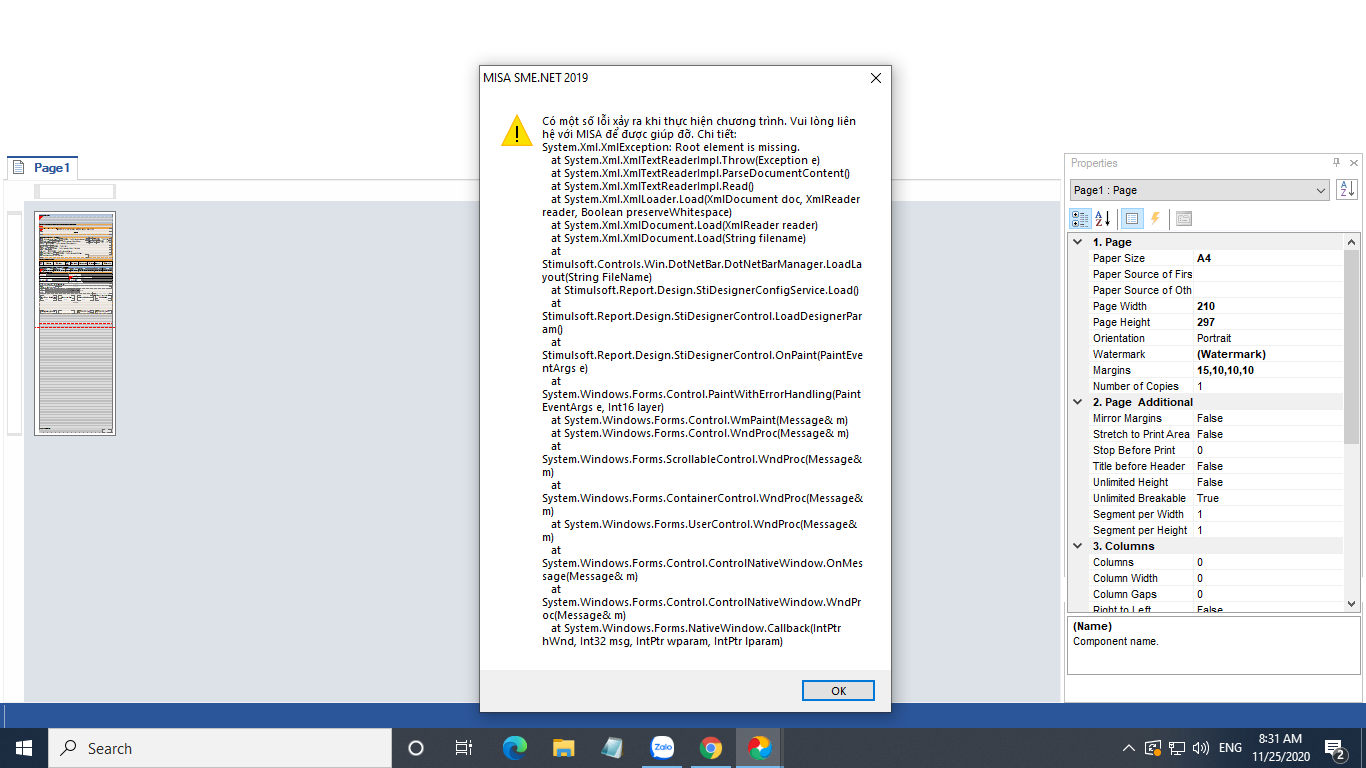The height and width of the screenshot is (768, 1366).
Task: Open File Explorer from the taskbar
Action: [x=564, y=748]
